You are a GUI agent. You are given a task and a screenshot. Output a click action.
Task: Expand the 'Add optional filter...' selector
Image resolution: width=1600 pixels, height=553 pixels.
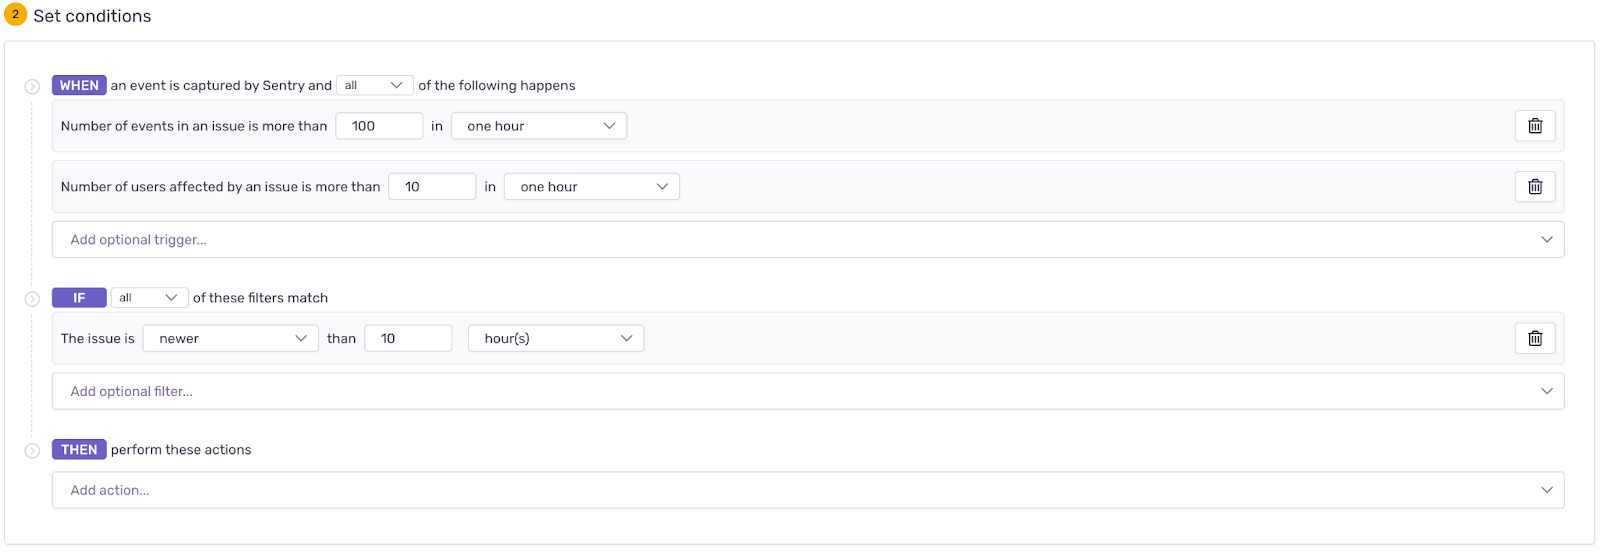pos(808,392)
